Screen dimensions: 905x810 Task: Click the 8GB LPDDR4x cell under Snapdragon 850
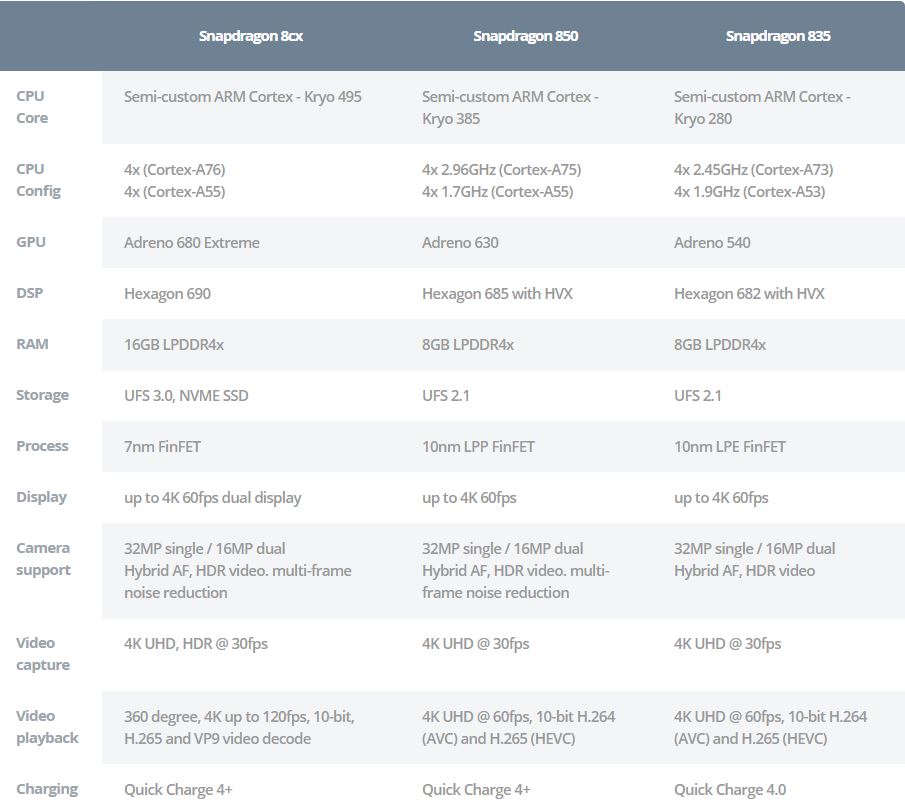[468, 345]
